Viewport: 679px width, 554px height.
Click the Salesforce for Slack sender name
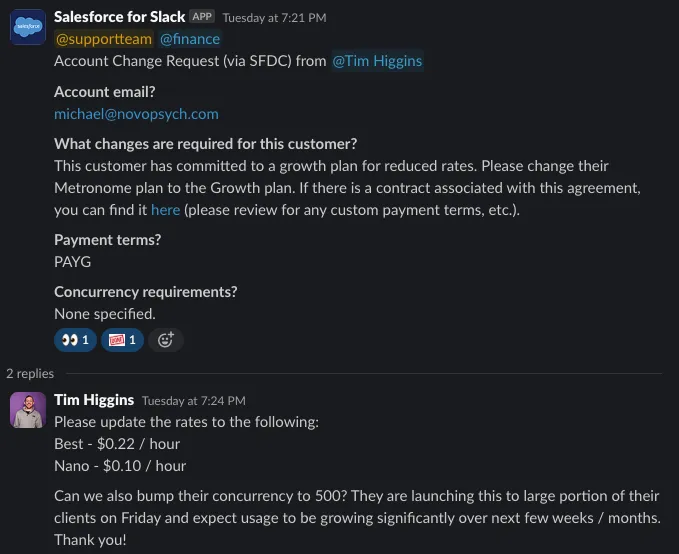(119, 17)
